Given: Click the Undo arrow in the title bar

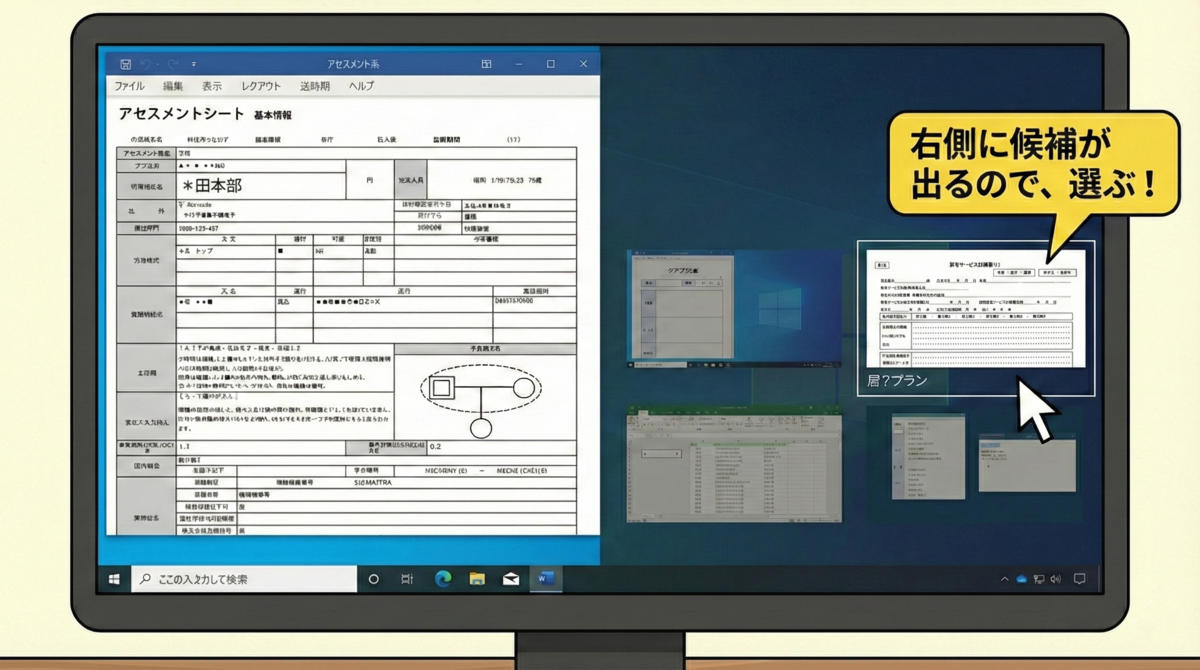Looking at the screenshot, I should pyautogui.click(x=146, y=64).
